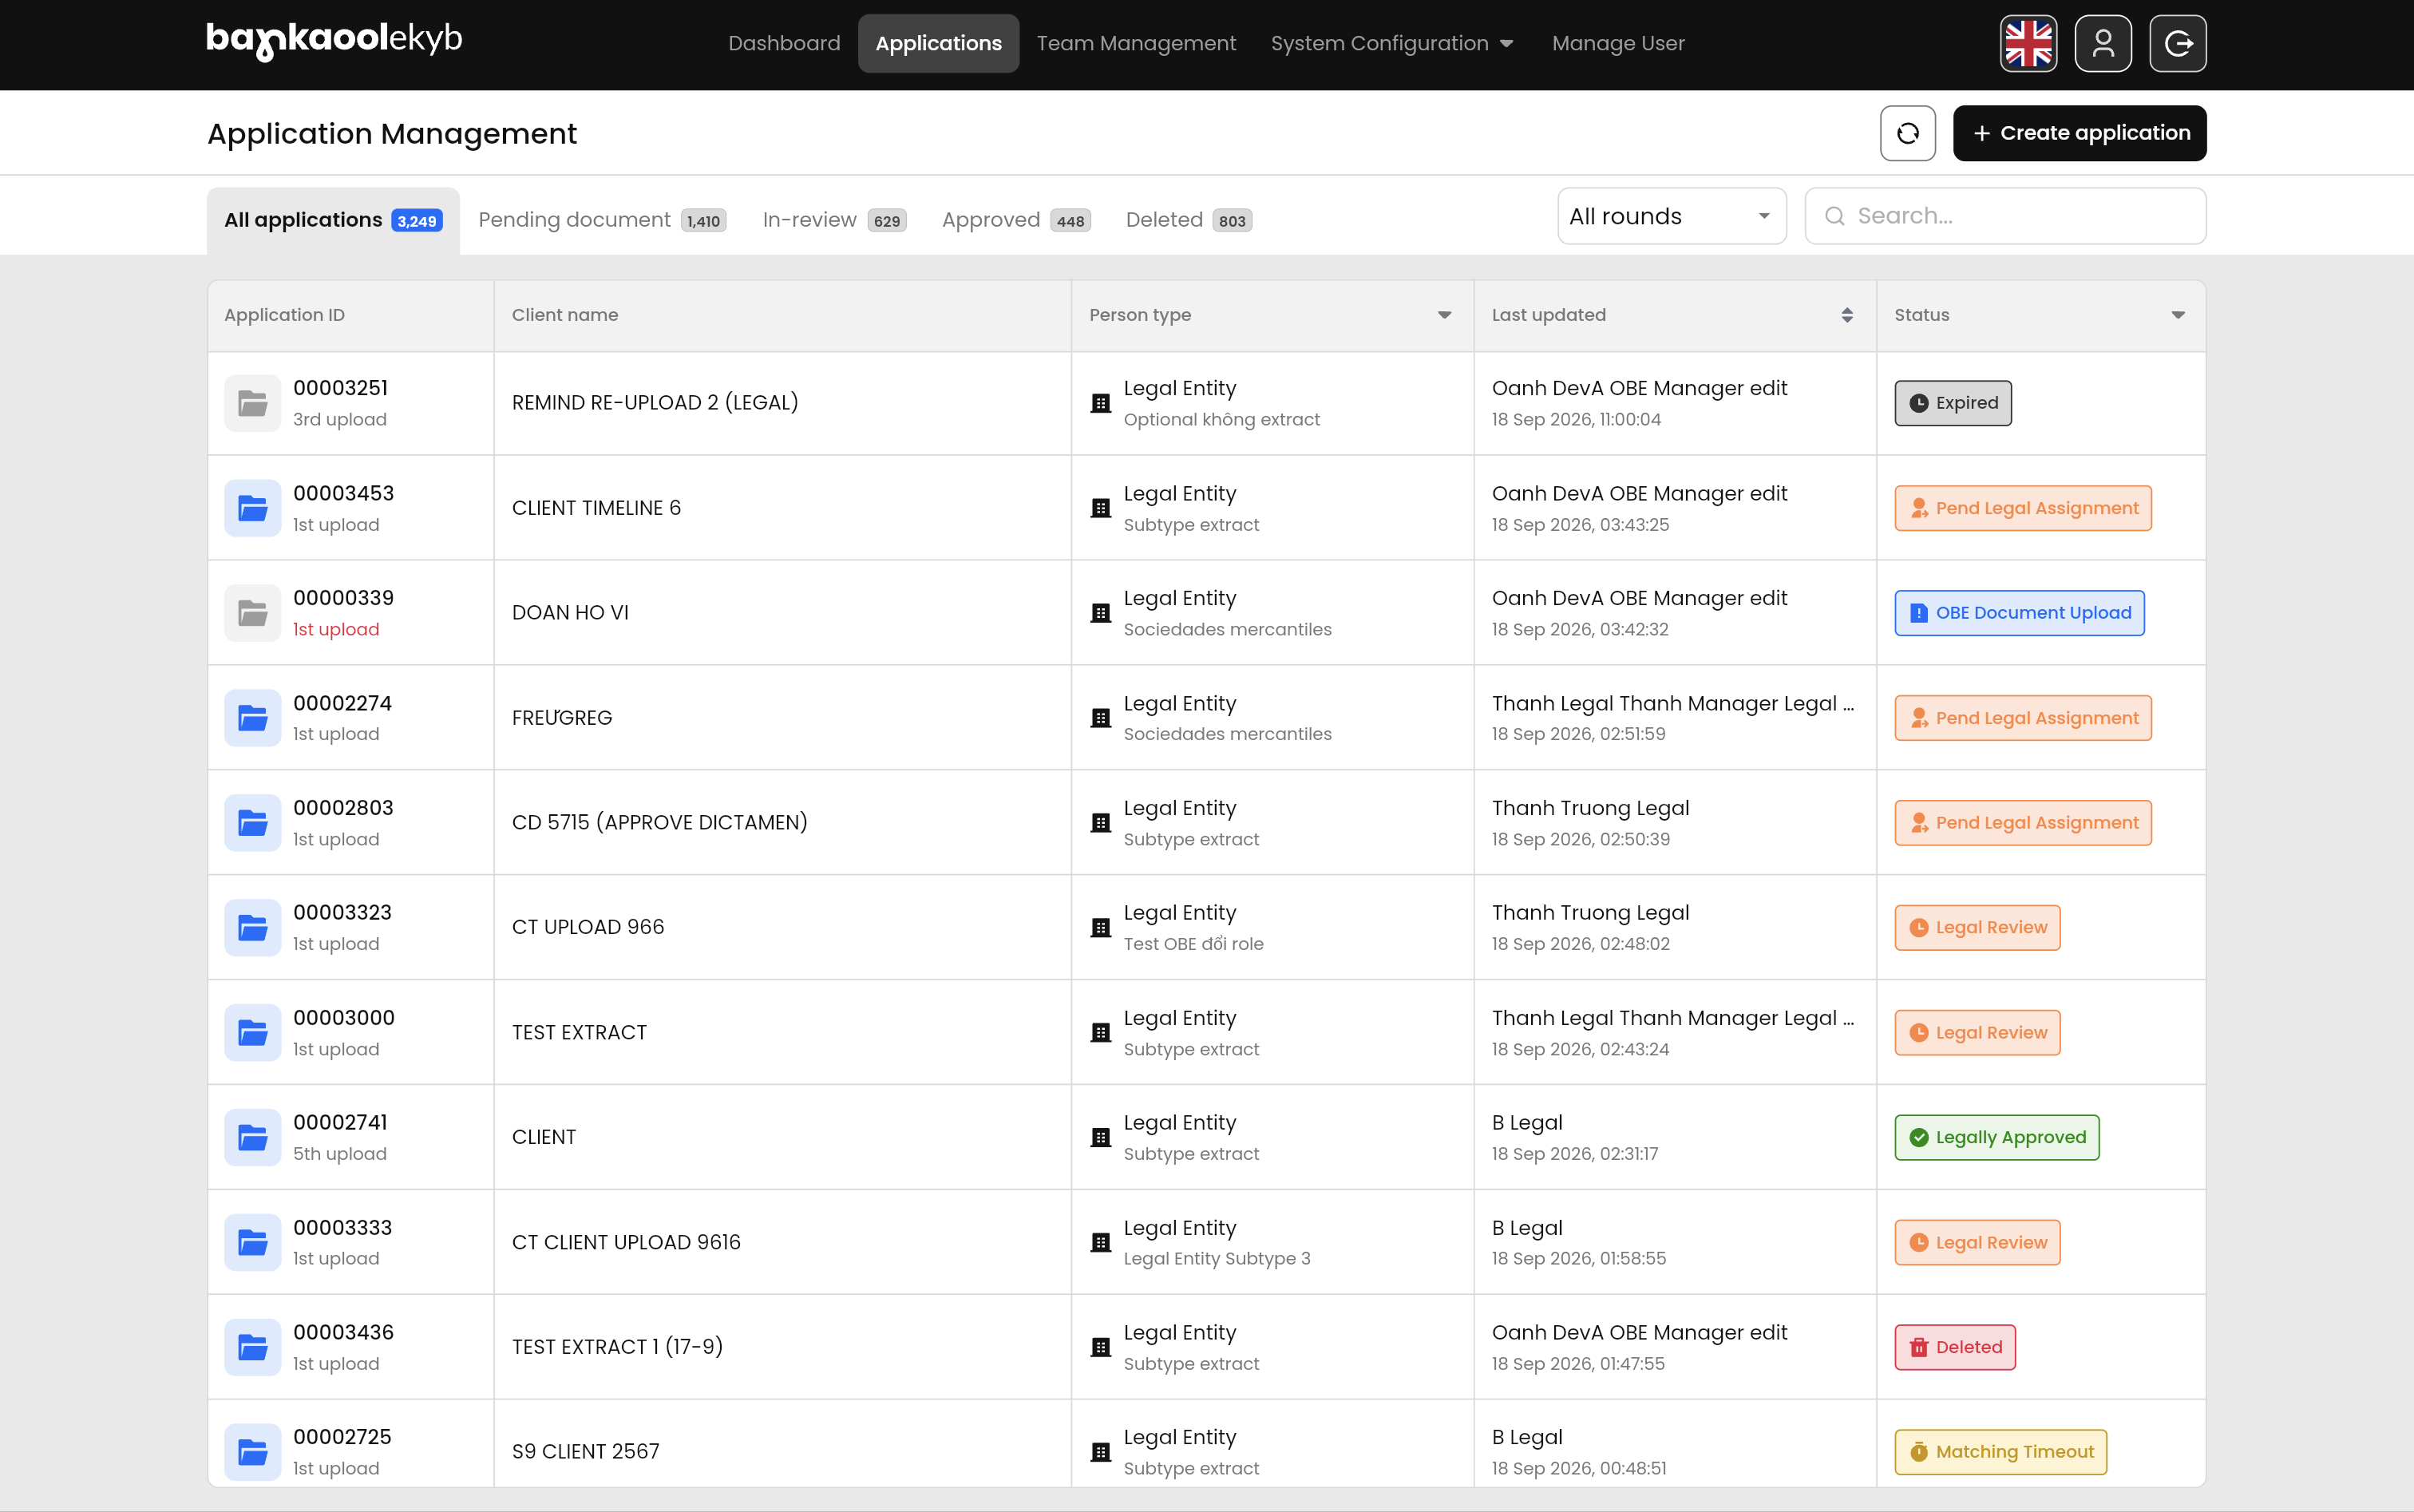Click Test OBE đổi role subtype text
The image size is (2414, 1512).
pos(1194,944)
